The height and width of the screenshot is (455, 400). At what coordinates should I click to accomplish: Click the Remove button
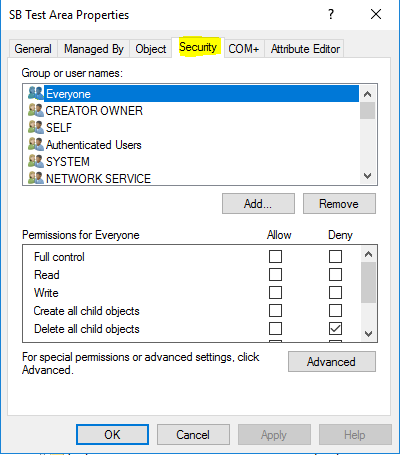tap(339, 204)
